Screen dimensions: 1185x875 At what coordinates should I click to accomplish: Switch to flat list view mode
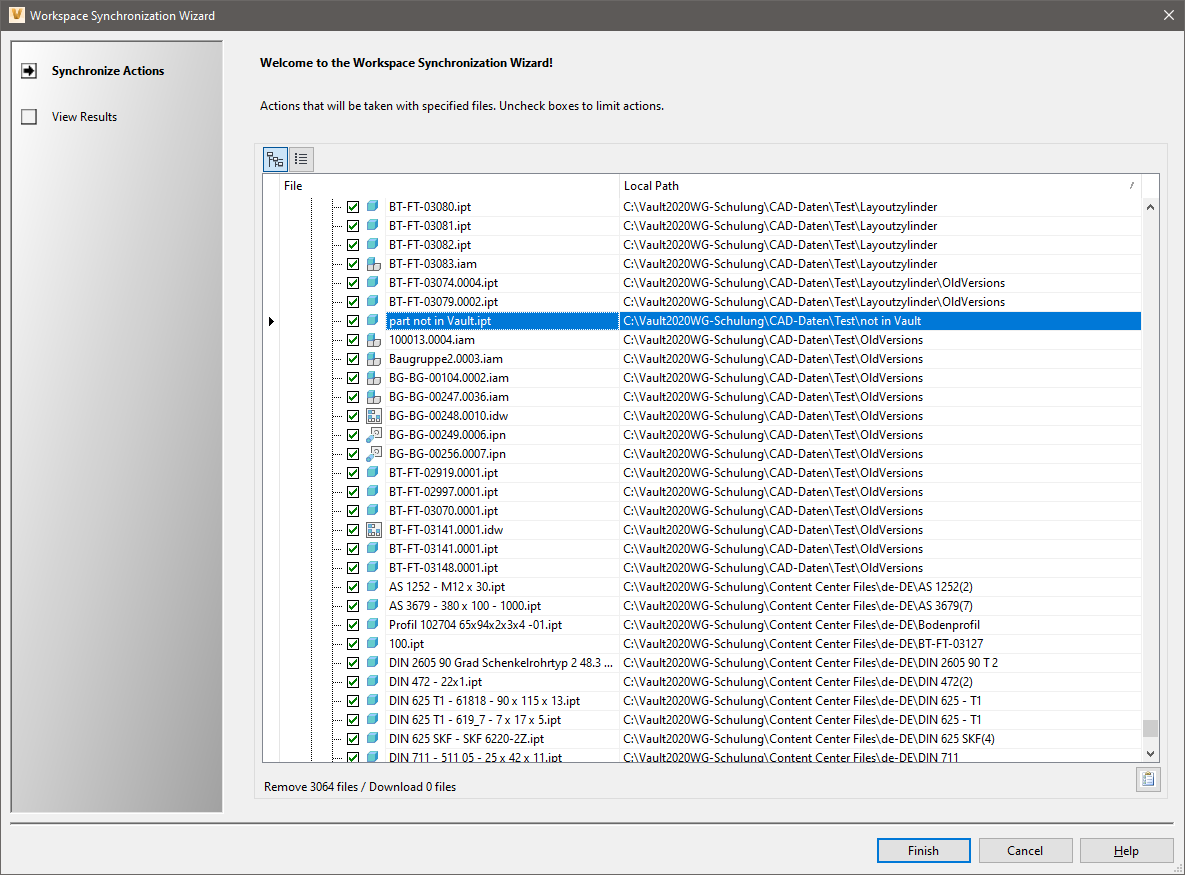pos(301,158)
